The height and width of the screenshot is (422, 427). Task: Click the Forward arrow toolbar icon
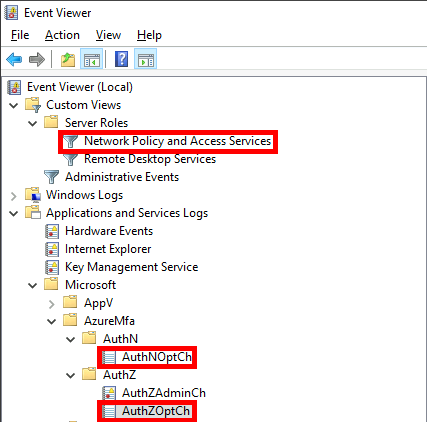pyautogui.click(x=37, y=60)
